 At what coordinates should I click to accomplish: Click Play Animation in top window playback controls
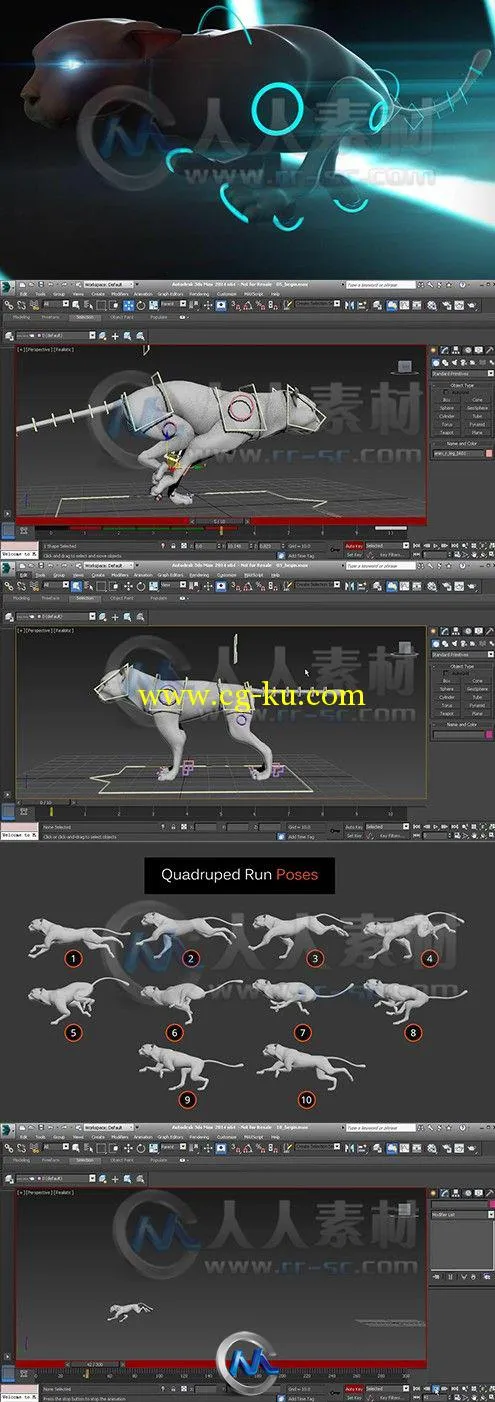click(x=435, y=546)
